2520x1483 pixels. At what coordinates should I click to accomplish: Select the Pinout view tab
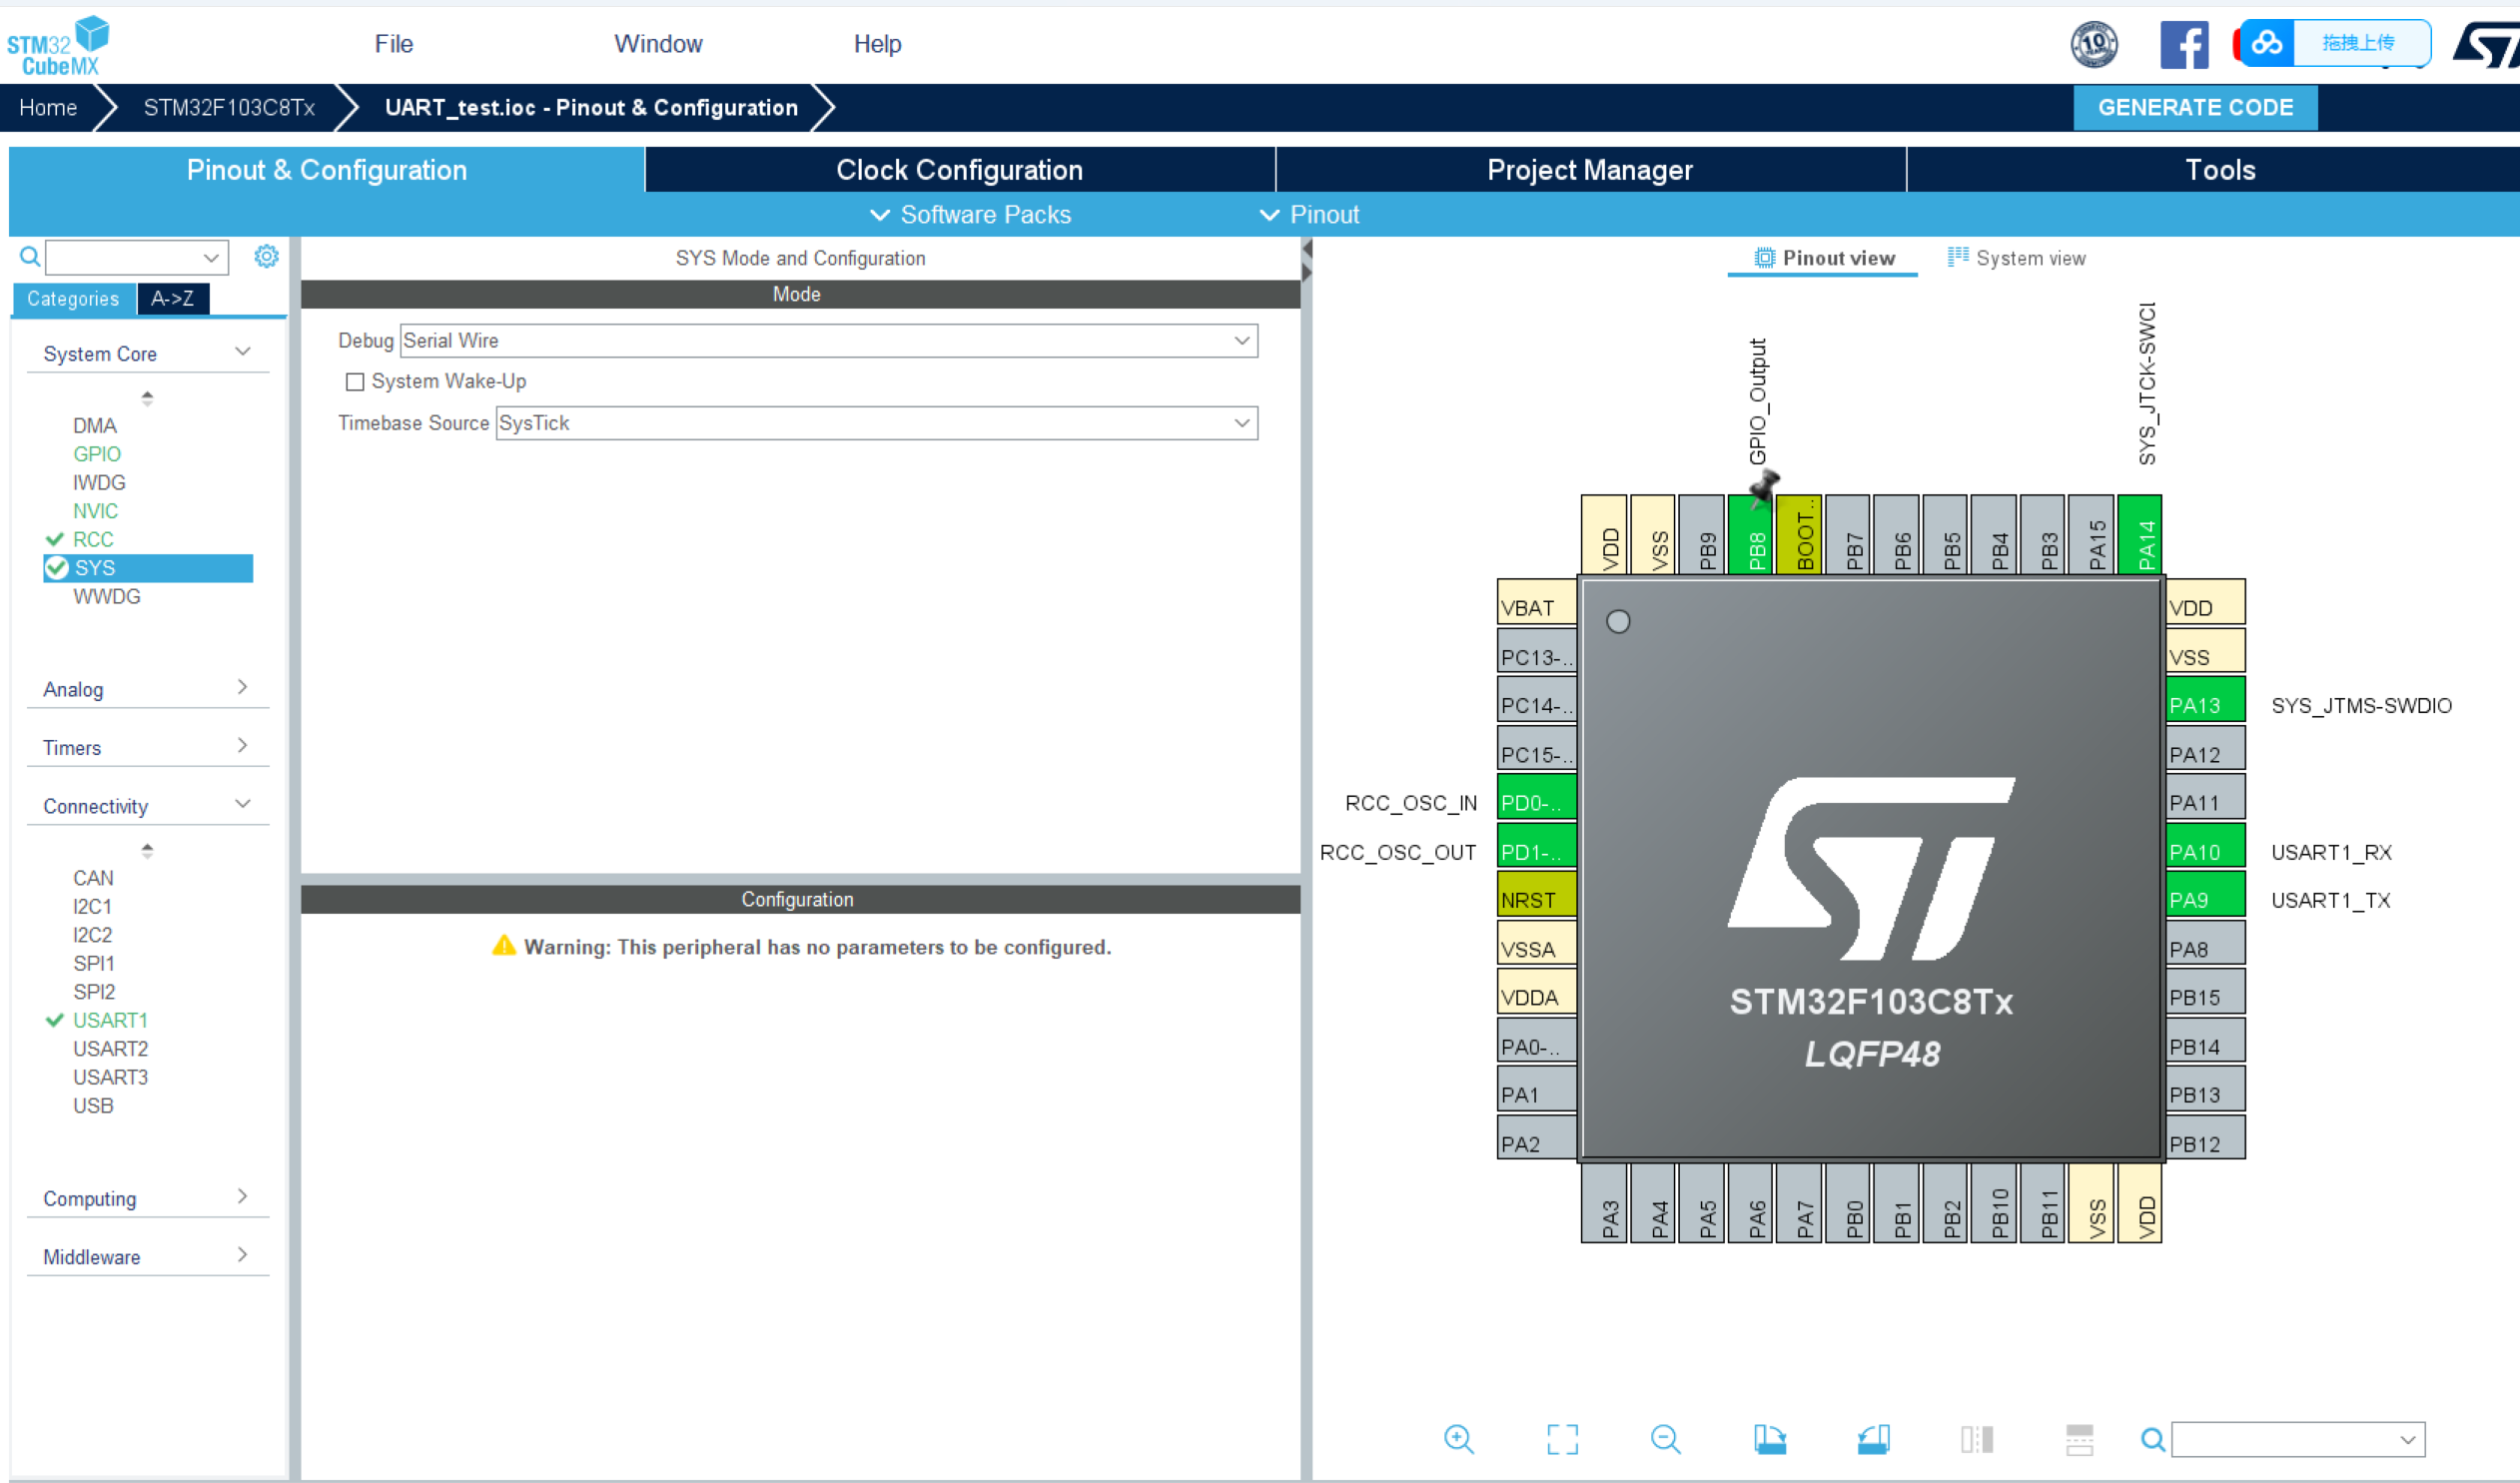[x=1824, y=258]
